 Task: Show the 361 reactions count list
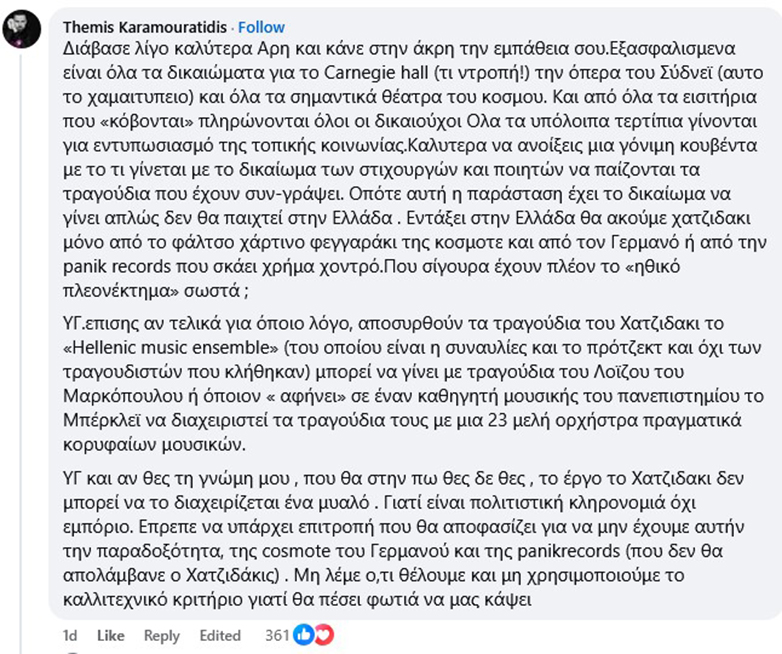coord(276,635)
